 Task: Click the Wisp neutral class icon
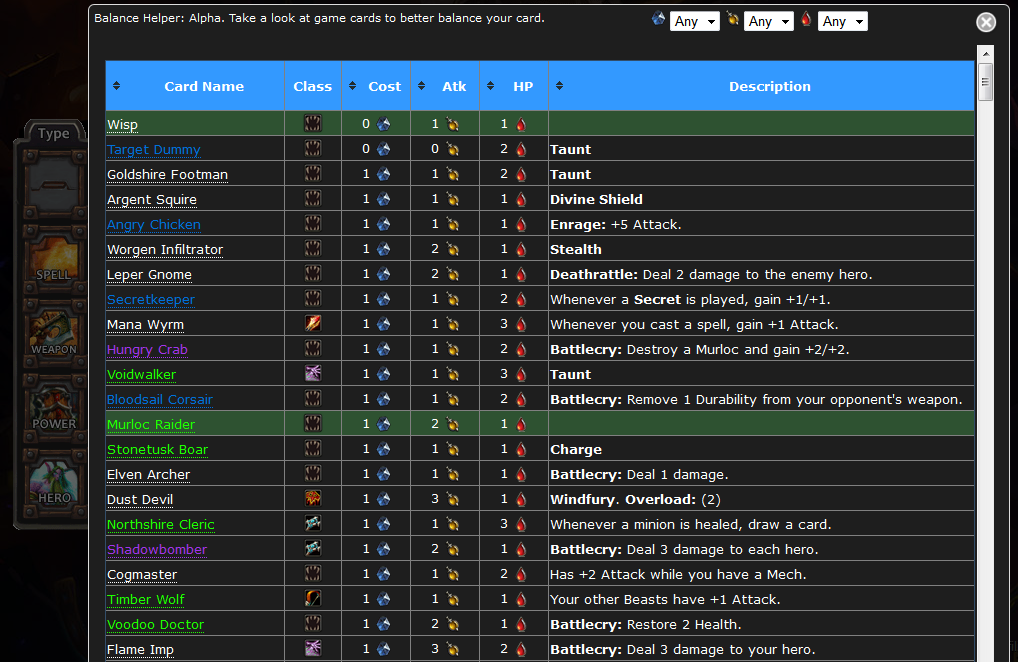tap(313, 123)
